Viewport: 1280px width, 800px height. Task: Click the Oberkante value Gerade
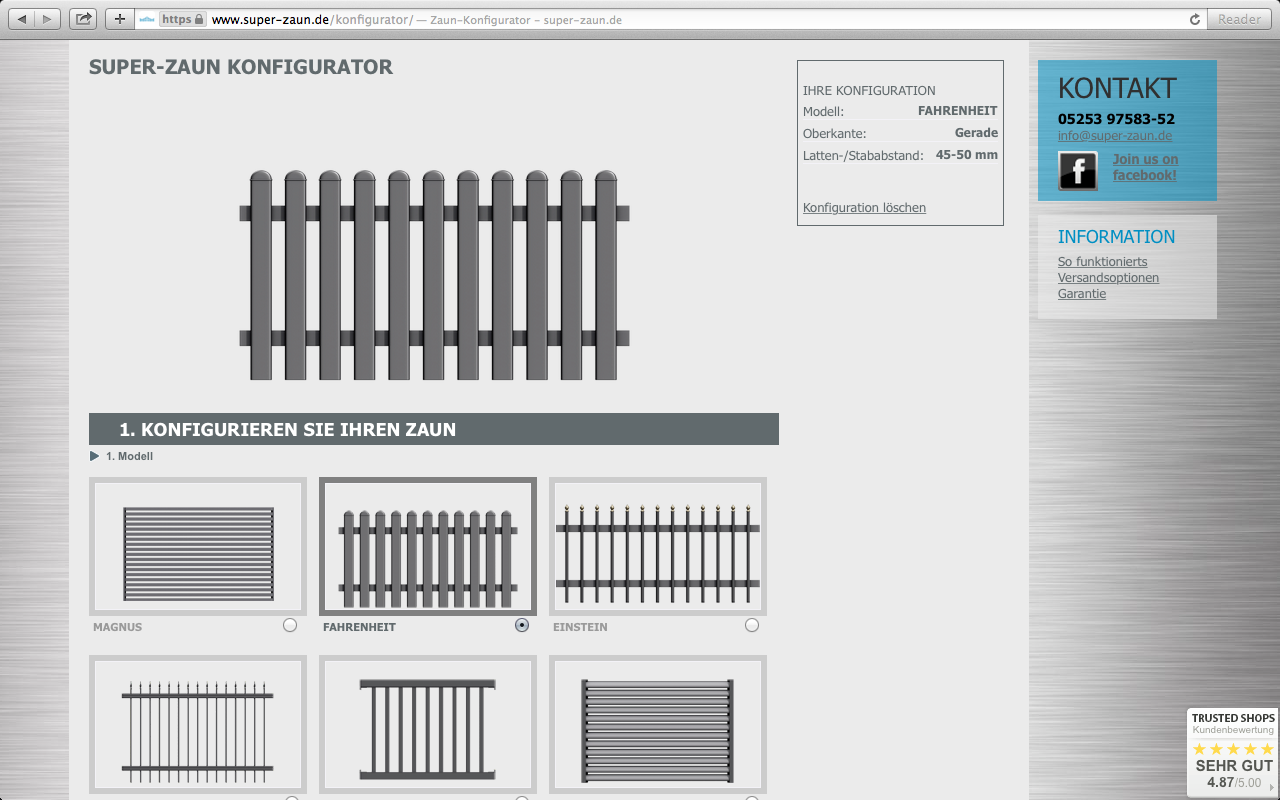click(976, 133)
